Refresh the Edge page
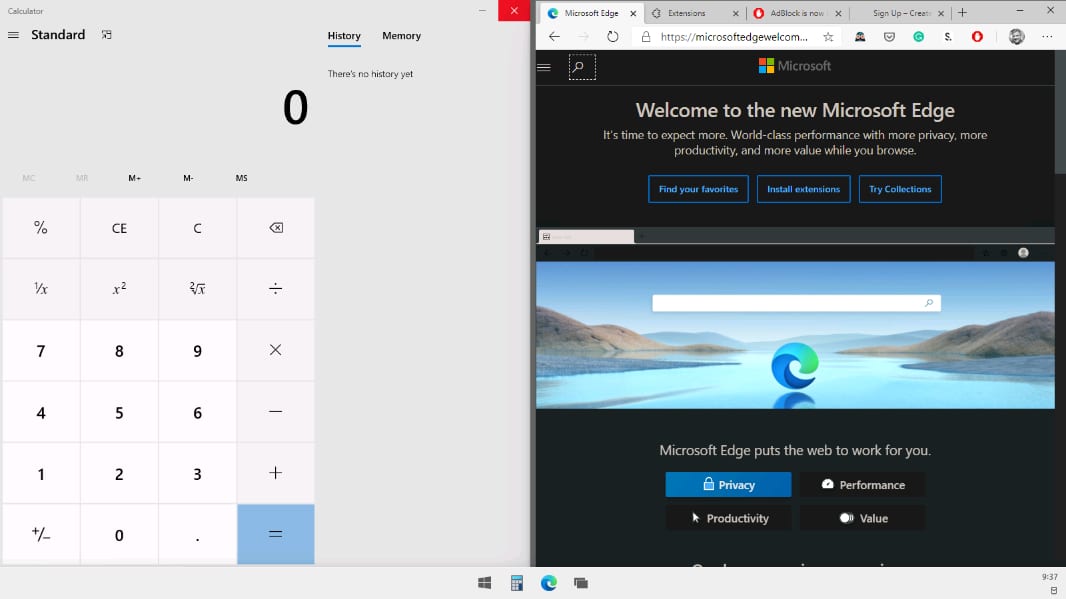Screen dimensions: 1066x599 (x=613, y=37)
